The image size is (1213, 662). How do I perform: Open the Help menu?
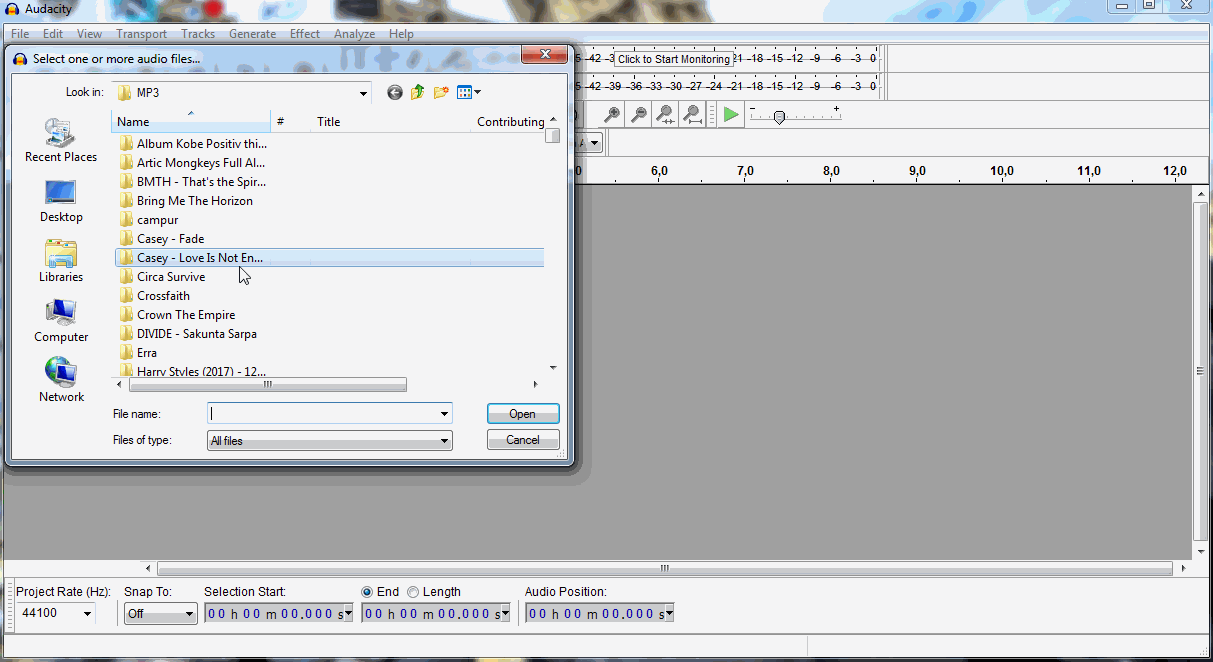[401, 34]
